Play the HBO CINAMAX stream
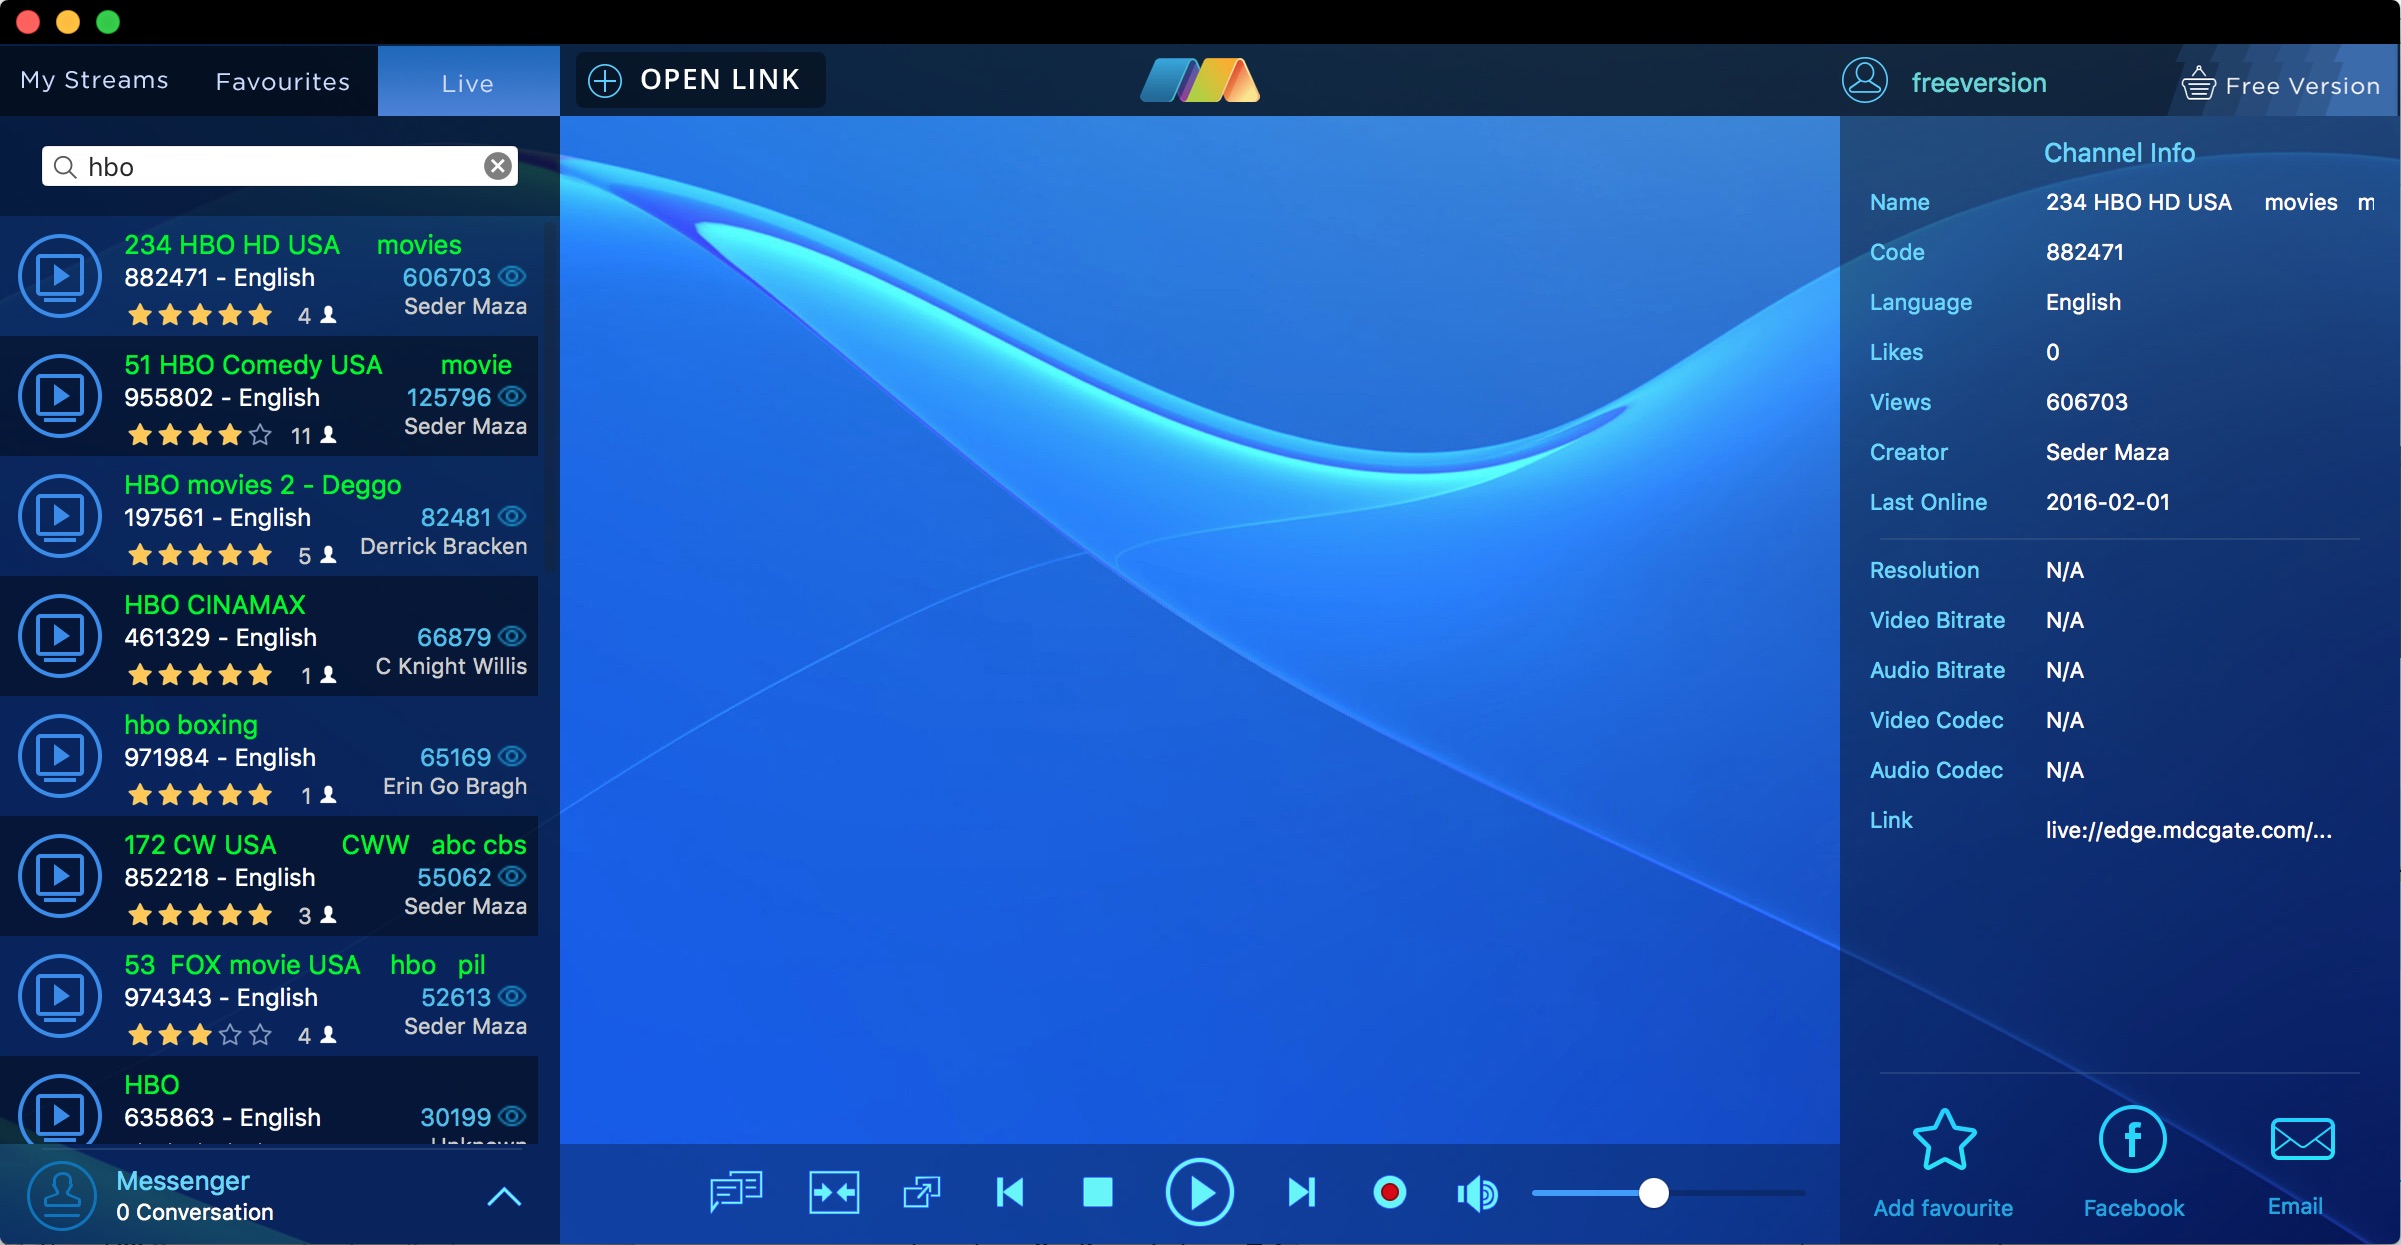 tap(60, 636)
